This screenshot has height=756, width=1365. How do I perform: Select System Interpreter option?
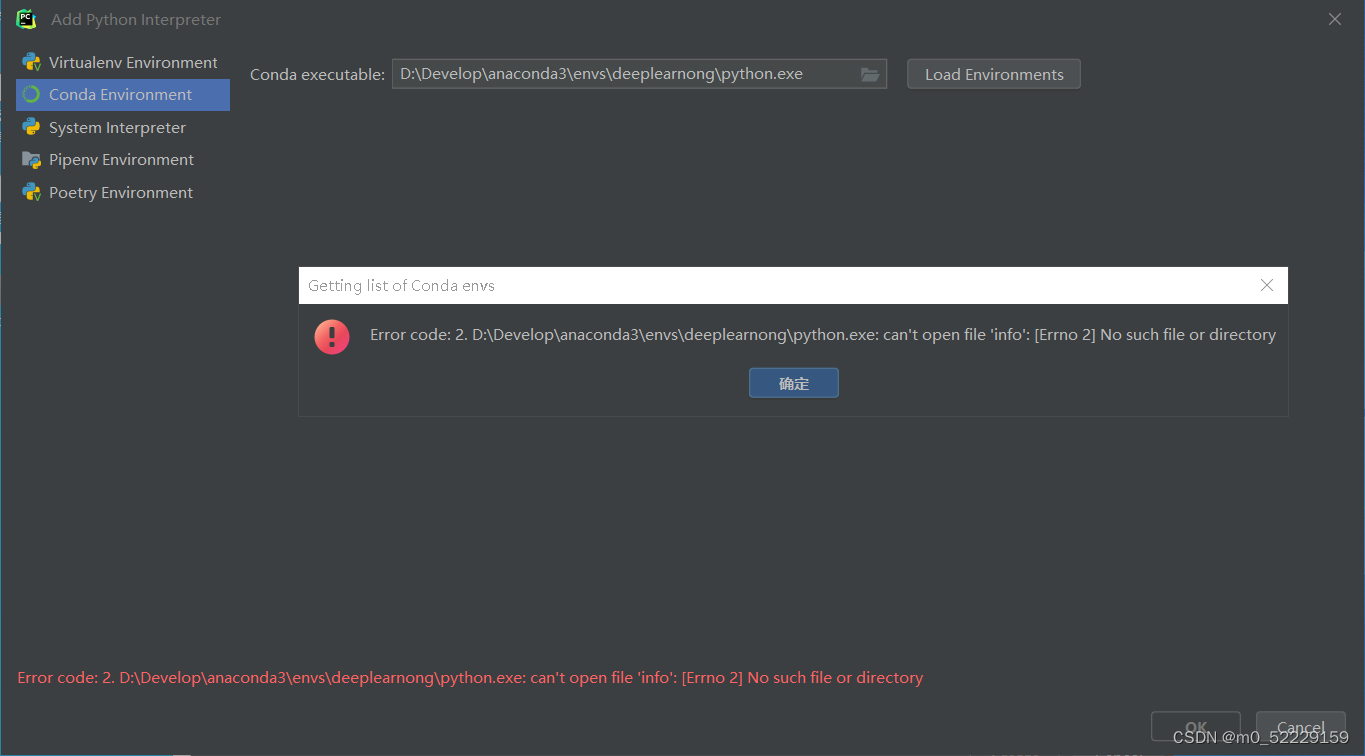[123, 127]
